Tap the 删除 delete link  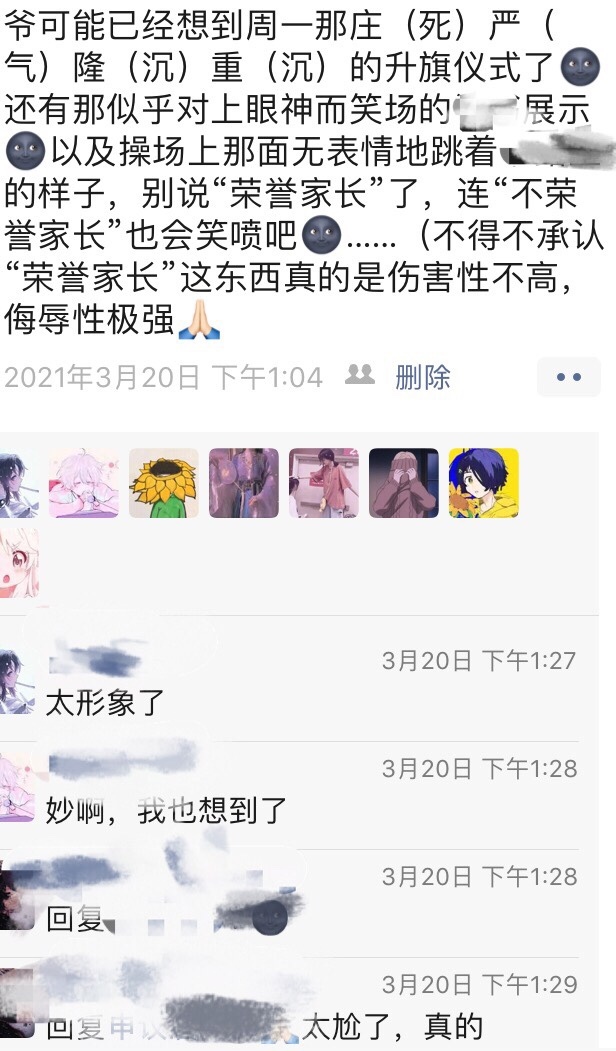click(422, 377)
